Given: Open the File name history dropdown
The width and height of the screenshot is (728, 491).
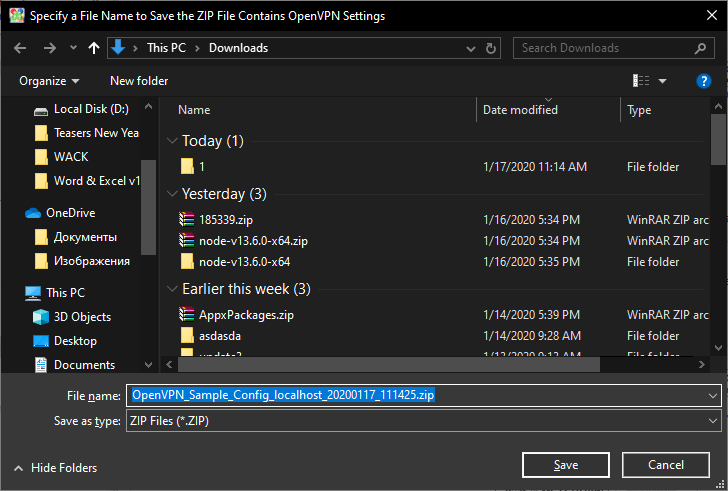Looking at the screenshot, I should click(x=711, y=395).
